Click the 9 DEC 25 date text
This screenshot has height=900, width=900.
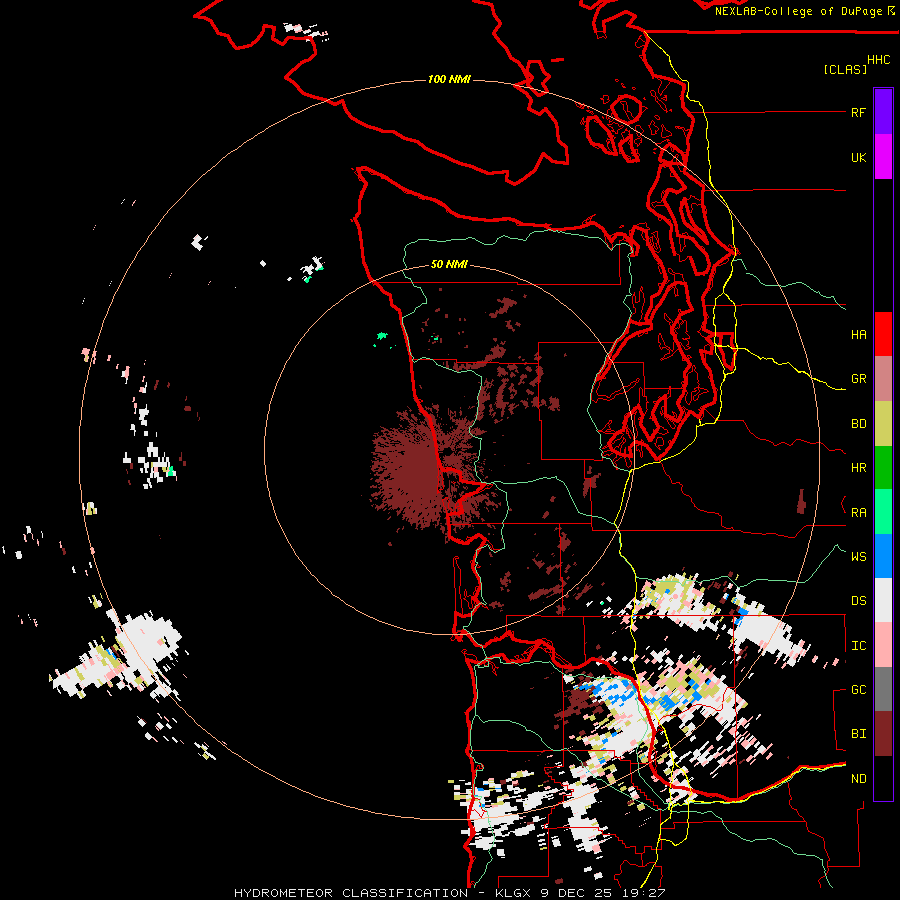tap(576, 893)
